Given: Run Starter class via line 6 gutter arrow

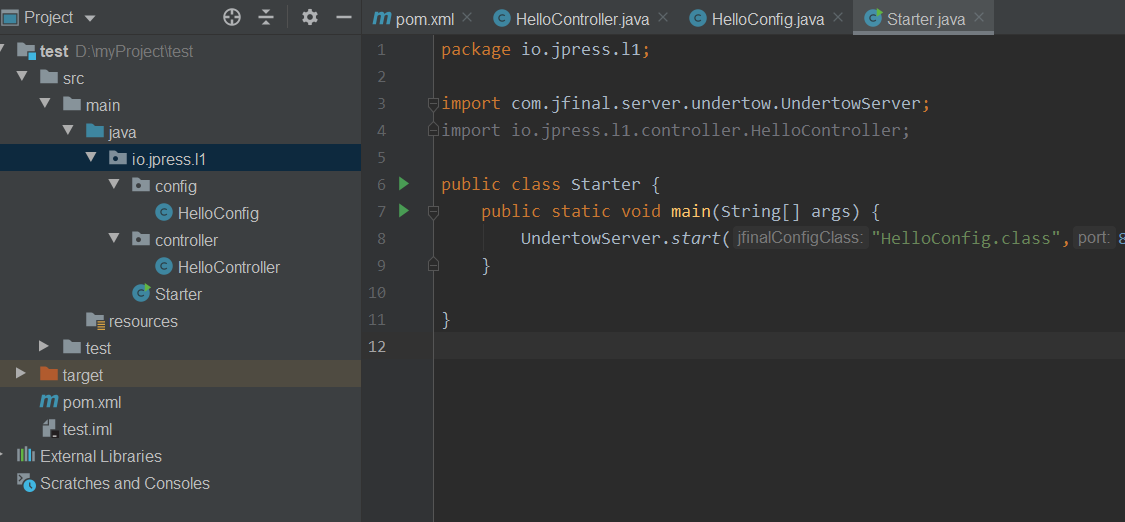Looking at the screenshot, I should pyautogui.click(x=403, y=184).
